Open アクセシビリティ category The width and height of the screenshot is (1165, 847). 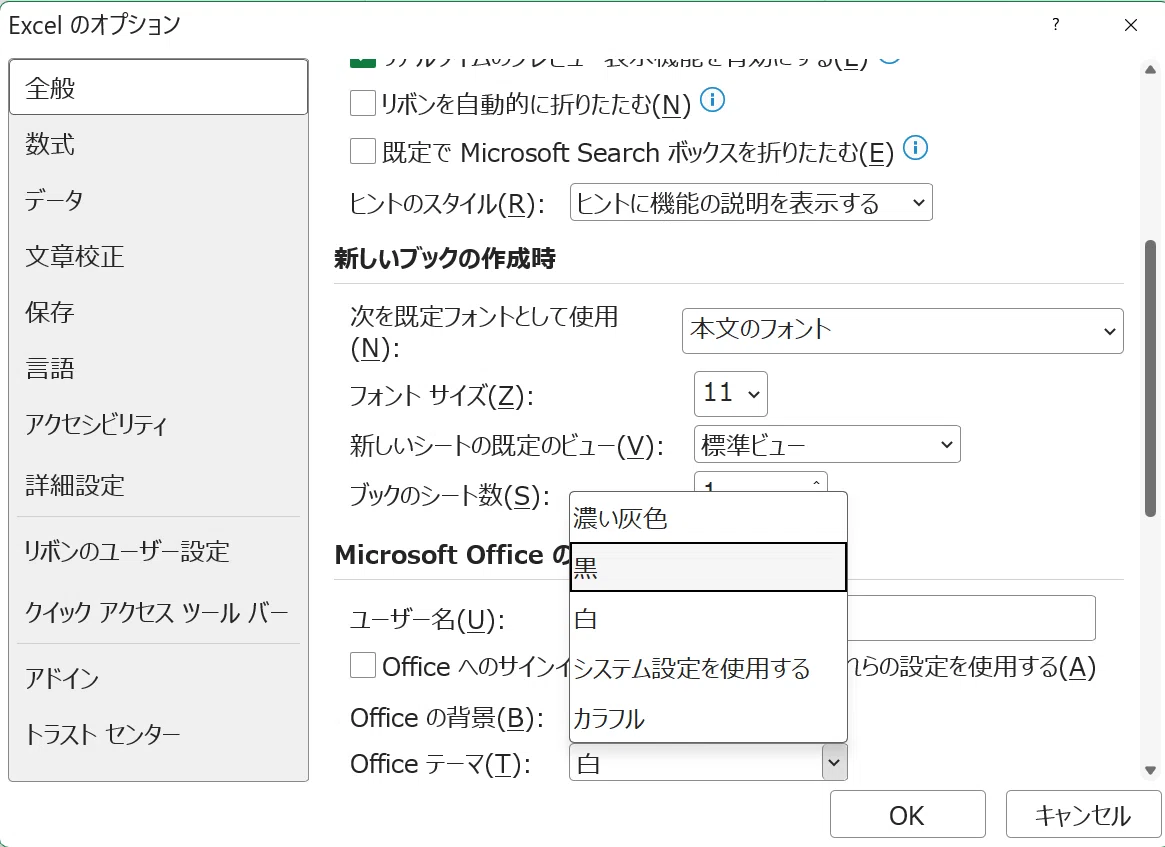158,424
